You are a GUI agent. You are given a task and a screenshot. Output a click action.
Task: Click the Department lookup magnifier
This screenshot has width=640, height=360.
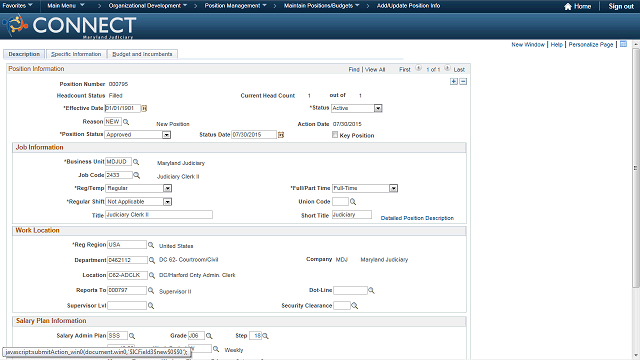(152, 260)
